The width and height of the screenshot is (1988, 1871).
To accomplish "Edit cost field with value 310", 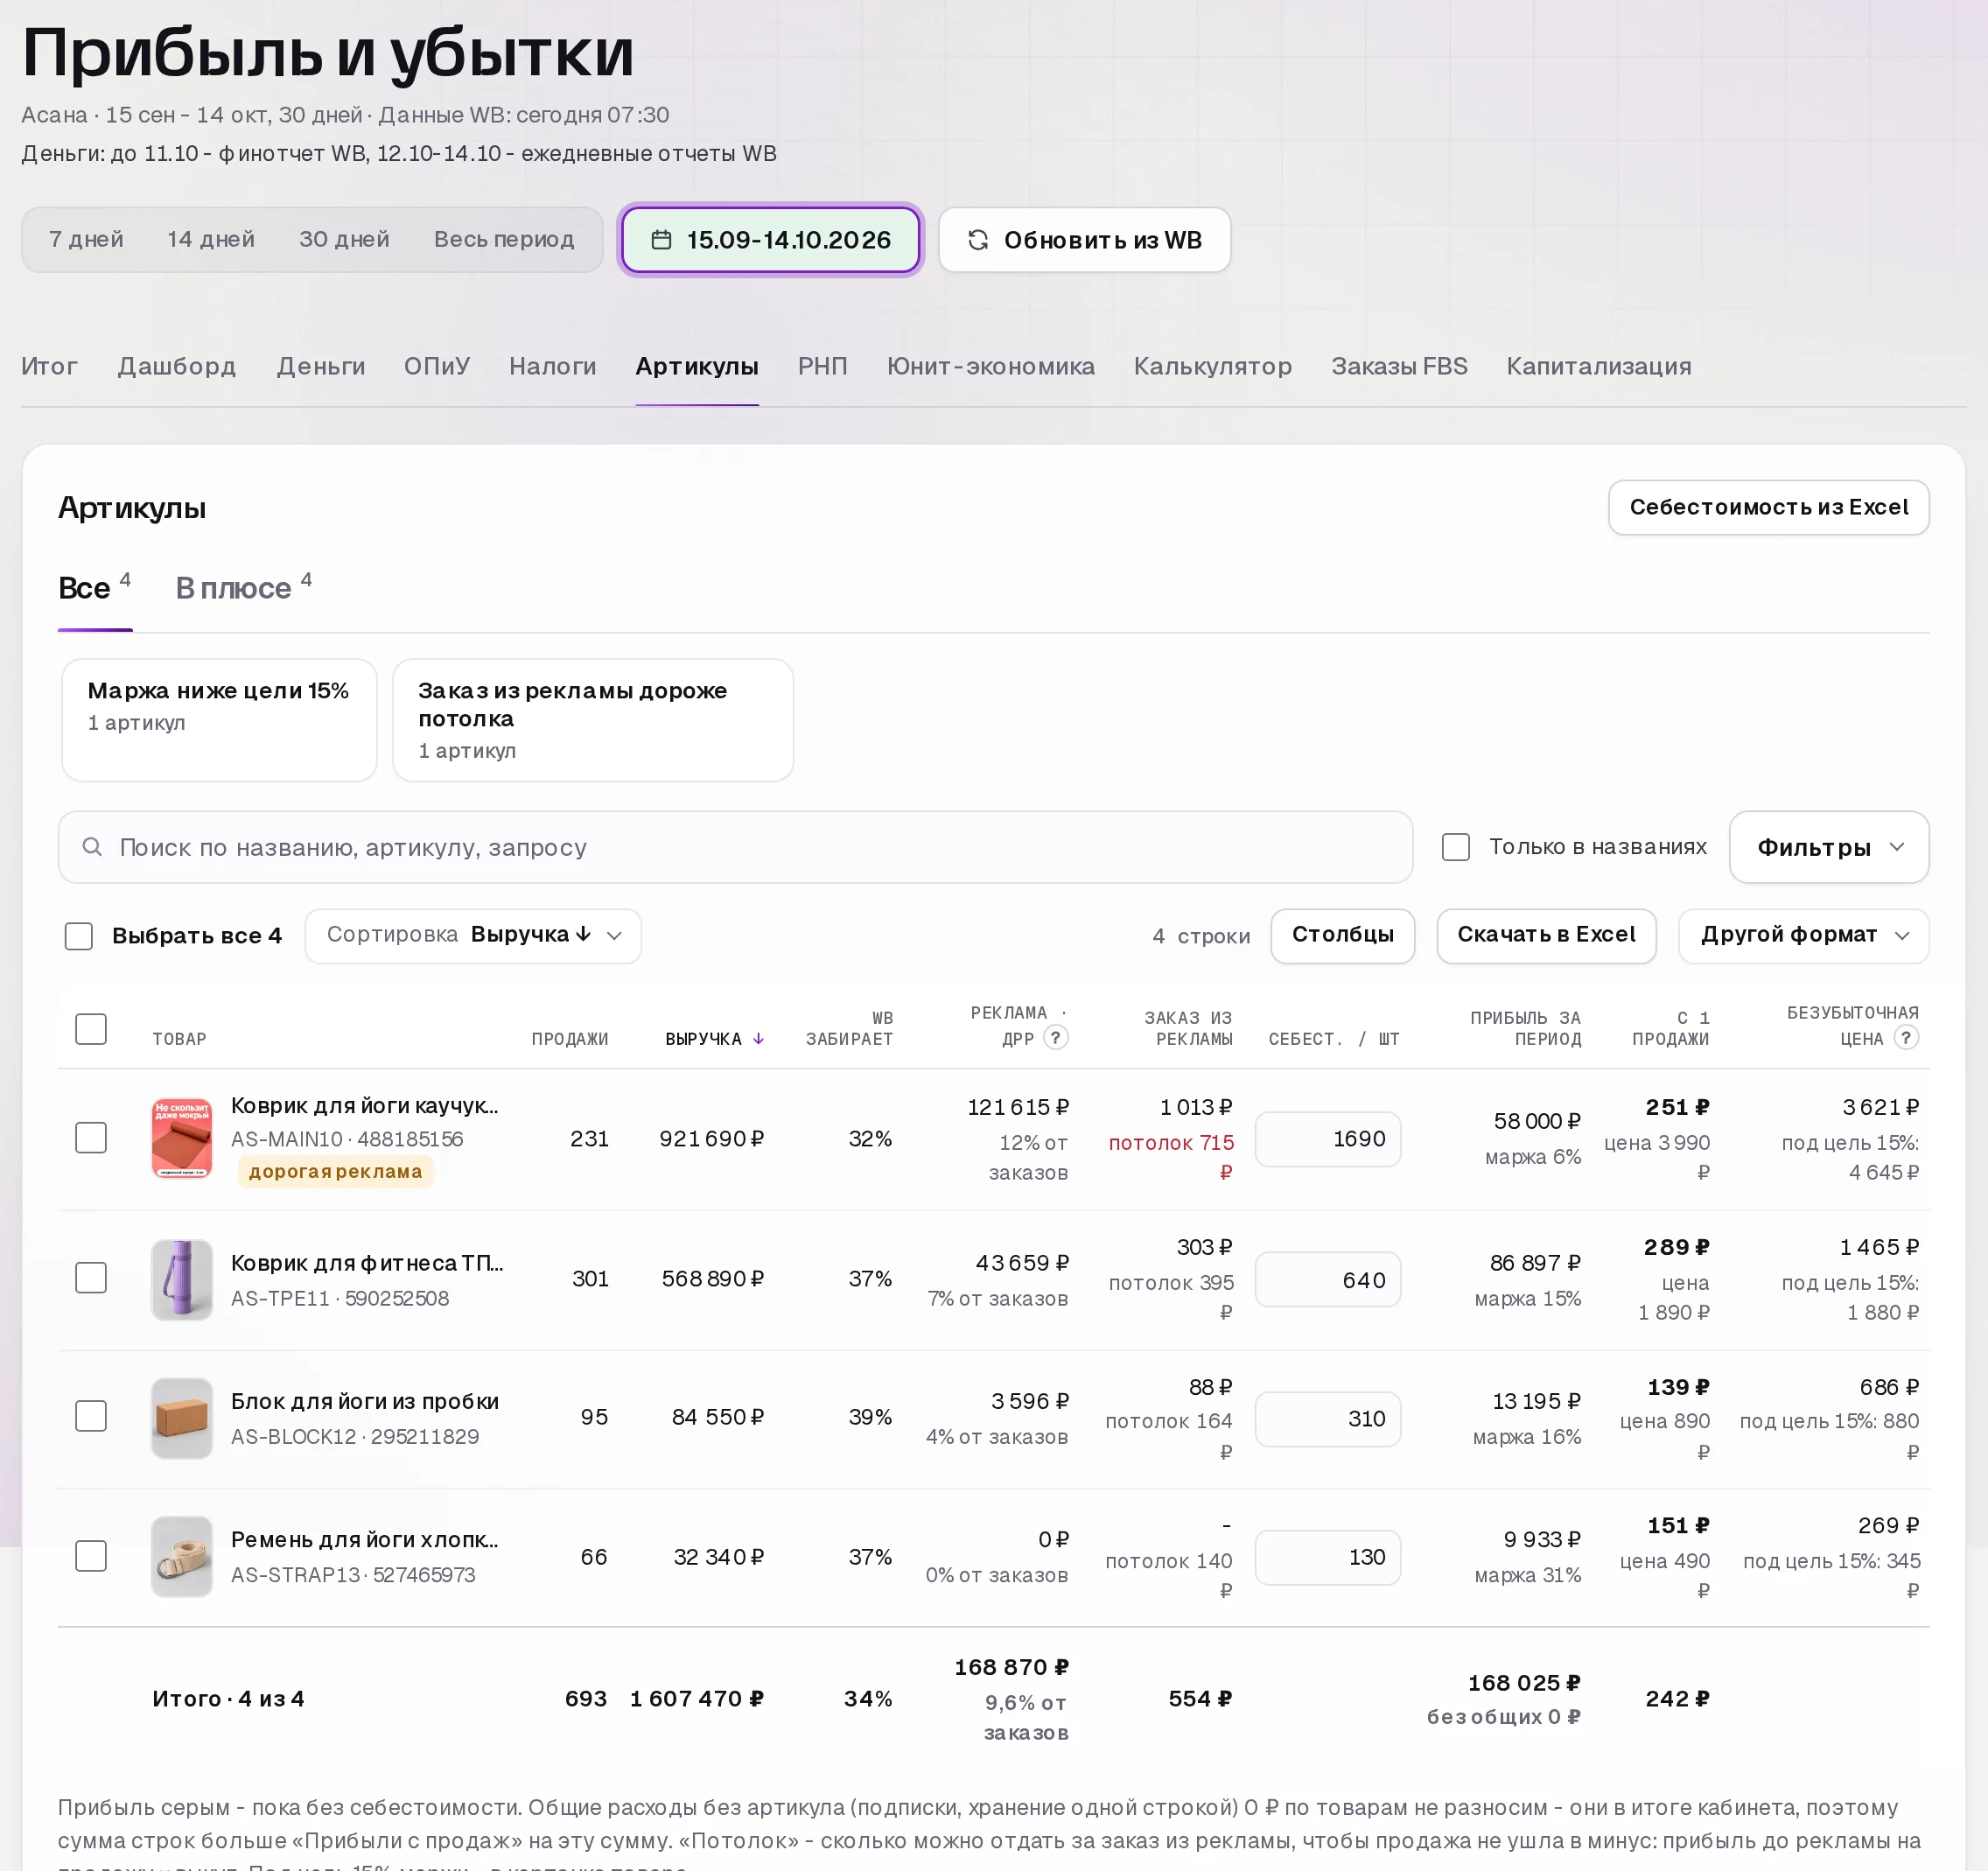I will 1327,1418.
